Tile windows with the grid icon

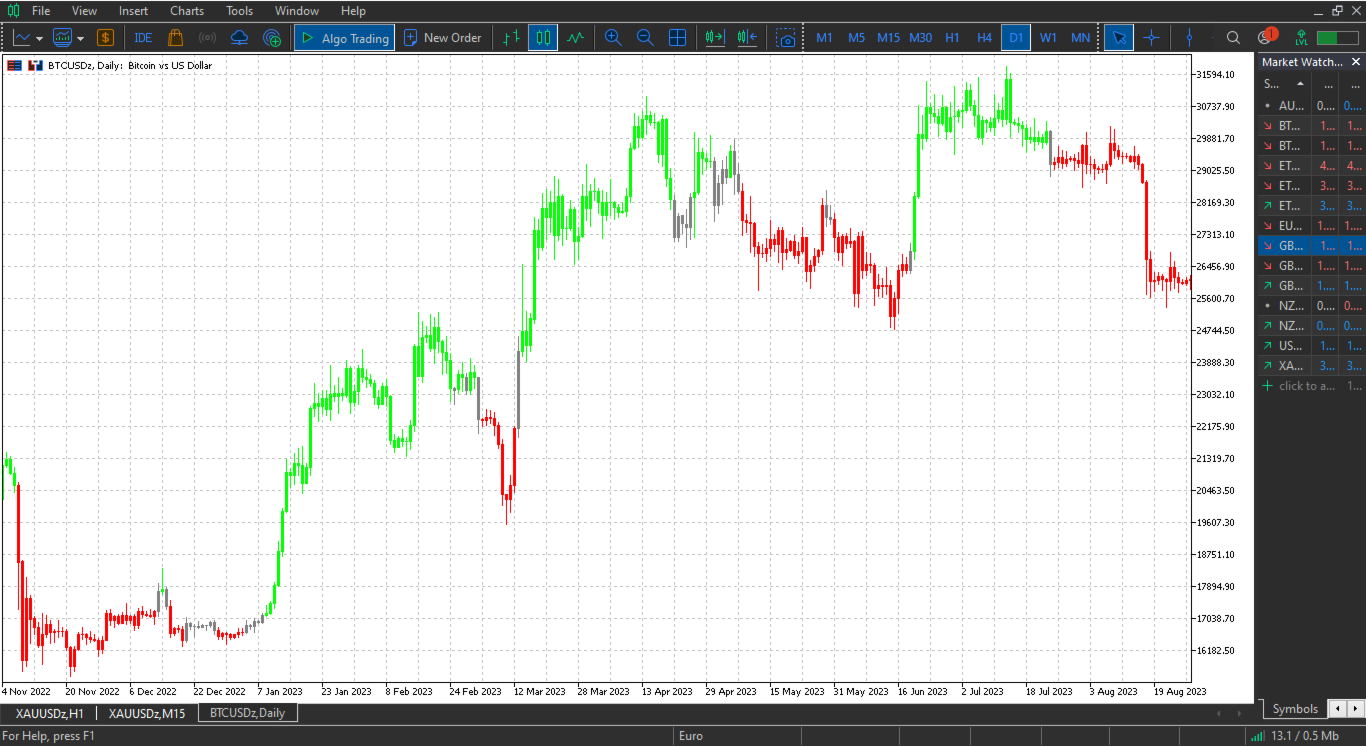click(x=677, y=38)
